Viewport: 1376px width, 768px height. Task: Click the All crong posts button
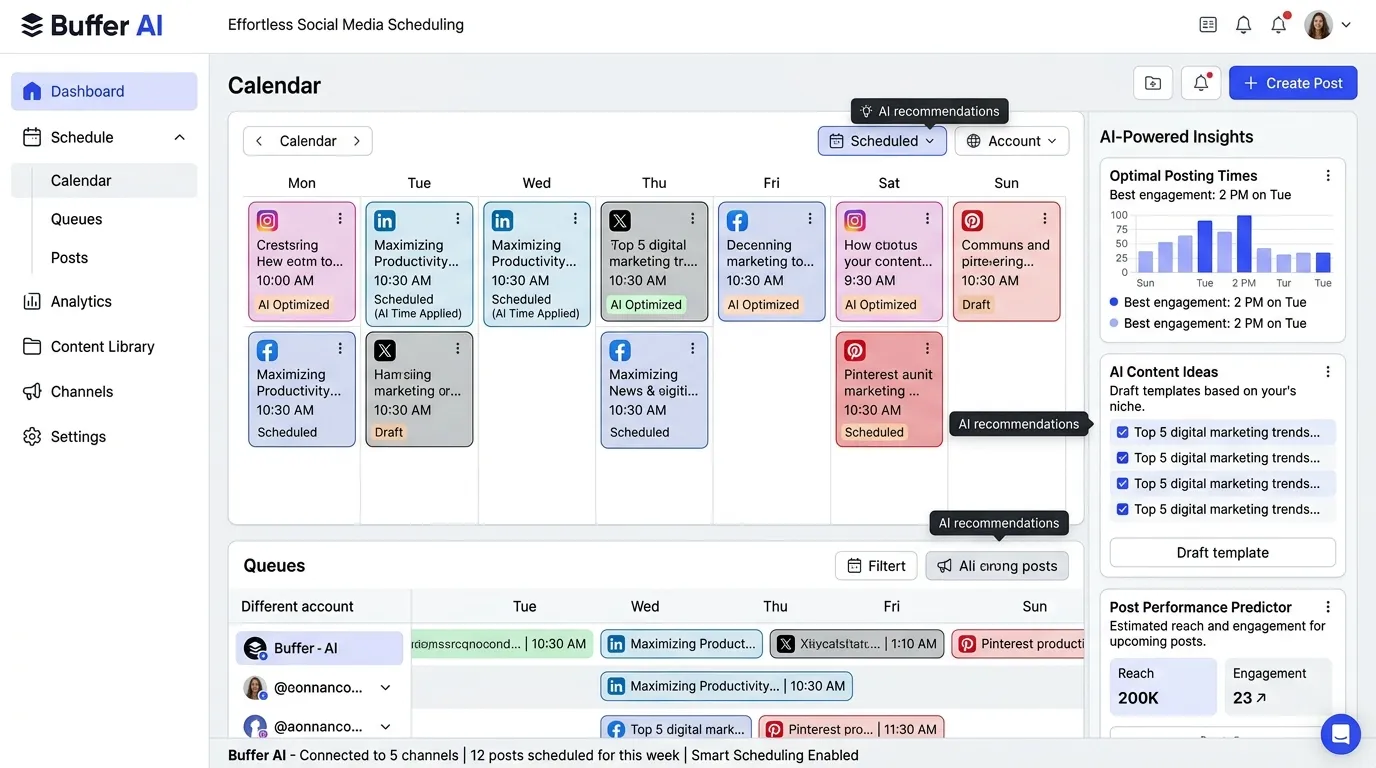(x=997, y=566)
